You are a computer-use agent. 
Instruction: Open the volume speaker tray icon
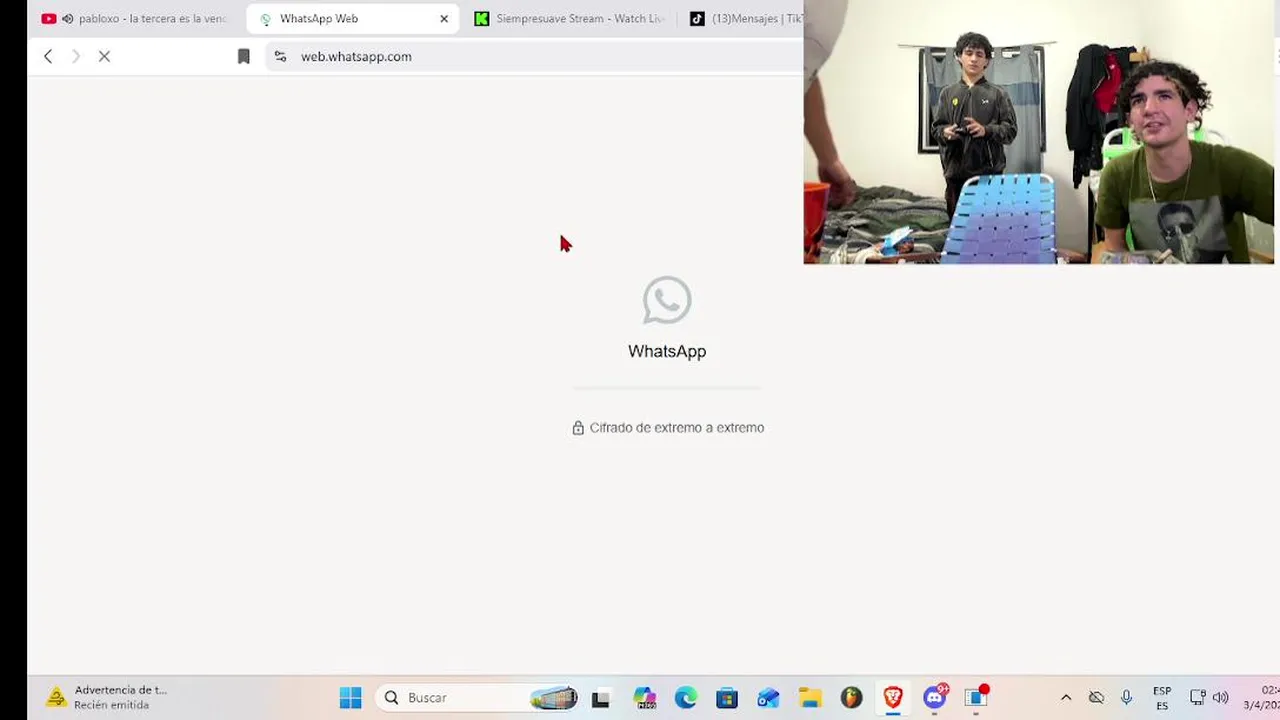coord(1220,698)
